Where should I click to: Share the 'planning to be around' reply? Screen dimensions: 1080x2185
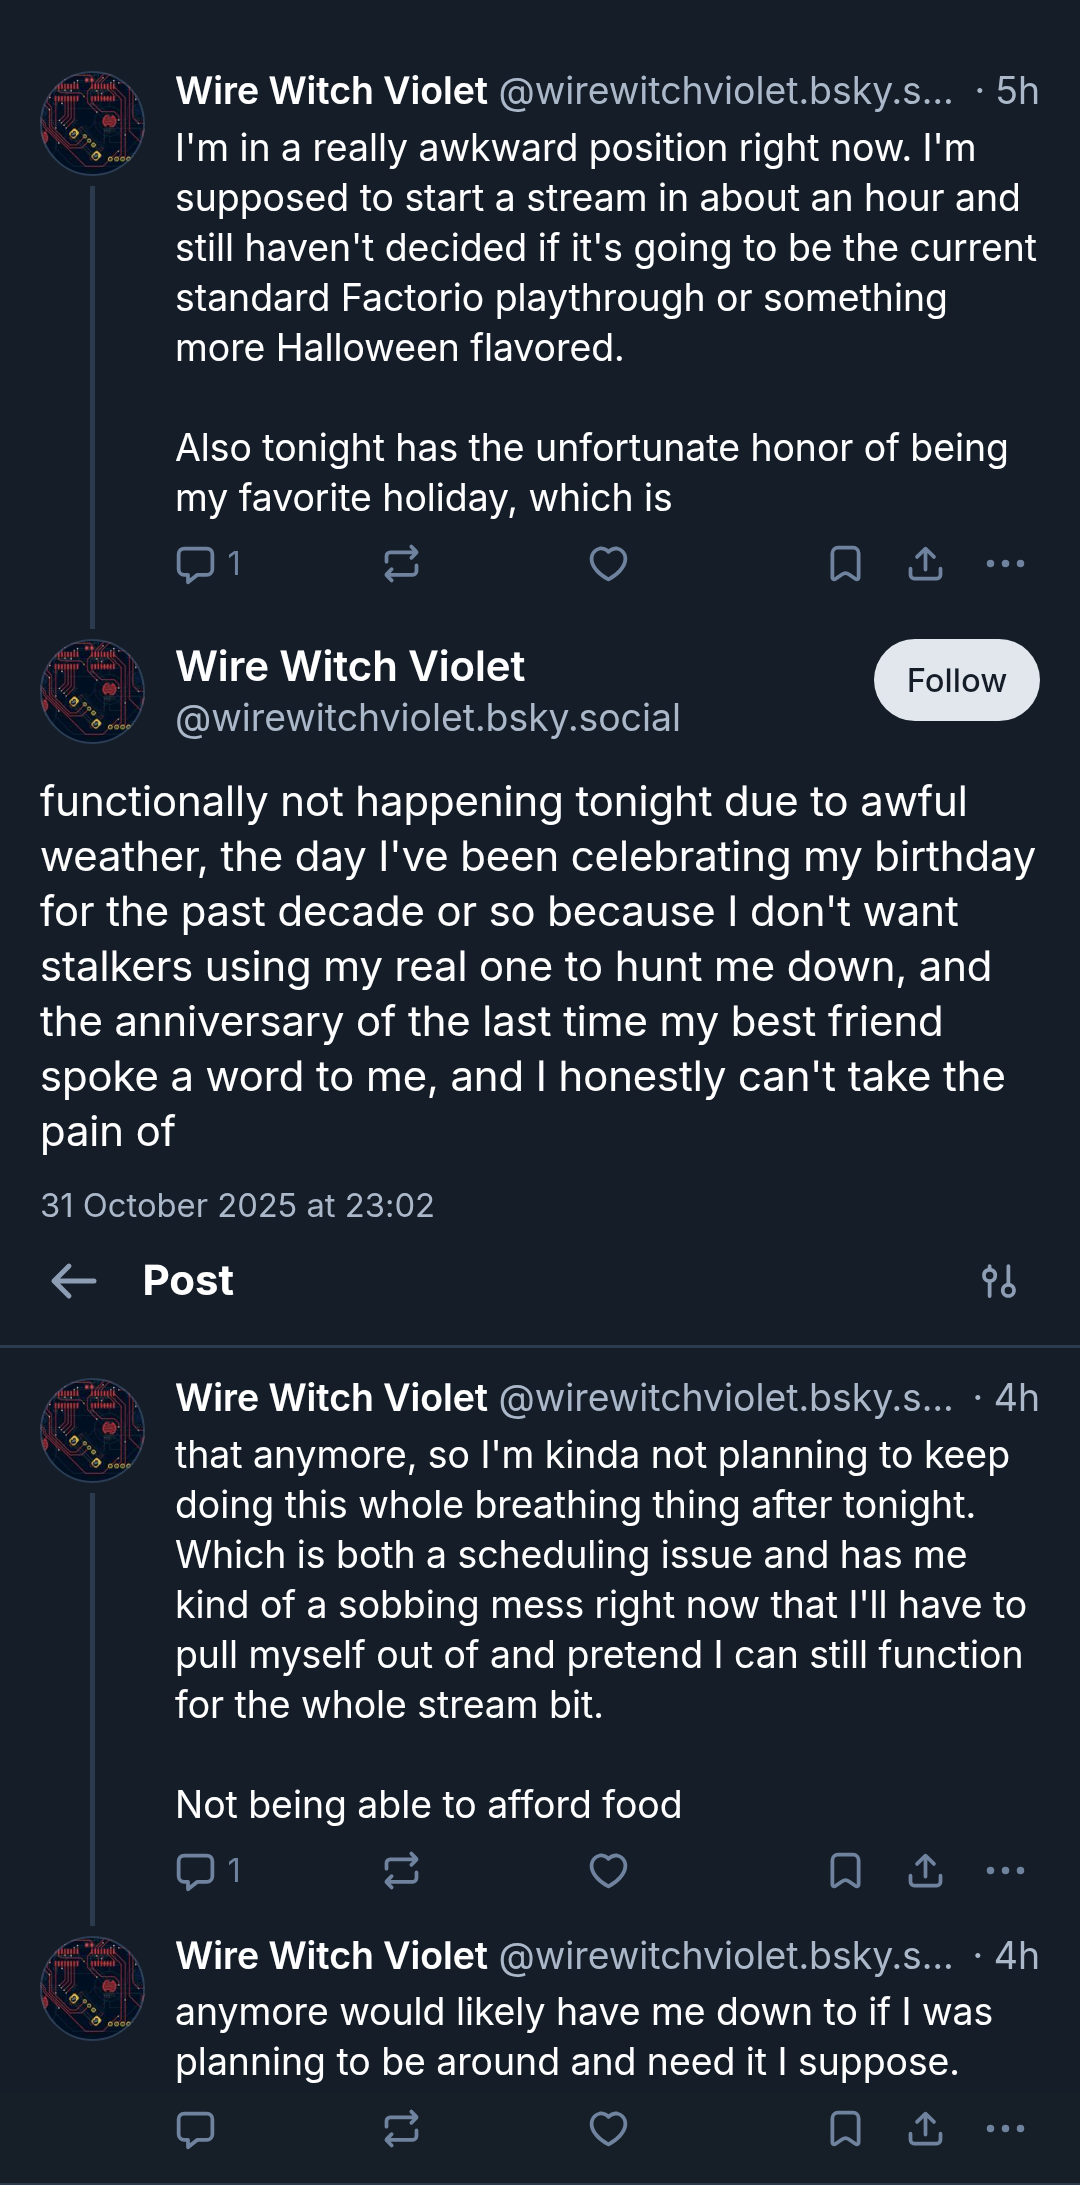tap(925, 2128)
